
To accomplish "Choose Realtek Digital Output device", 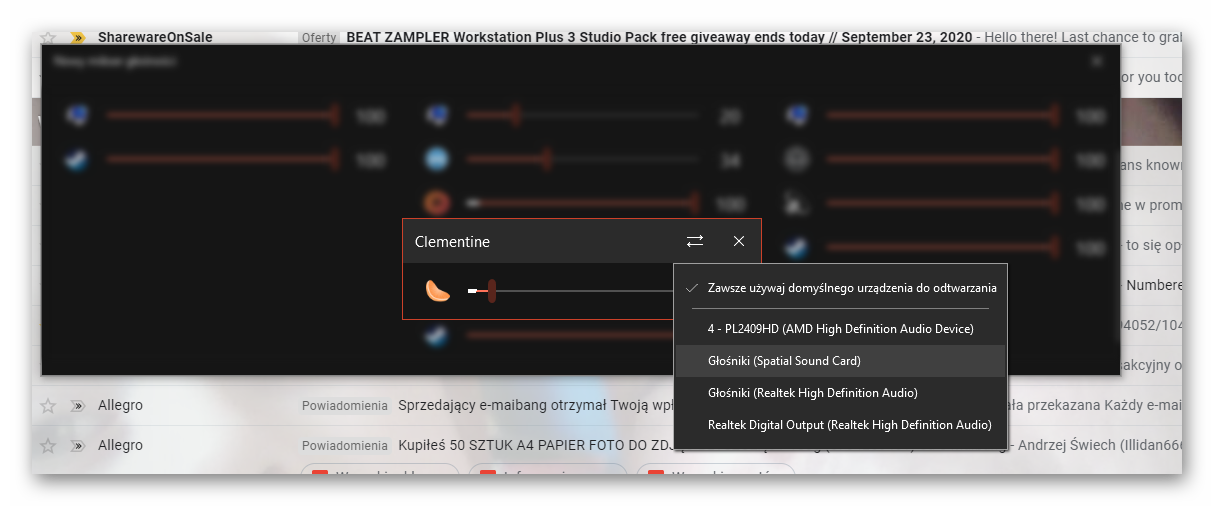I will tap(841, 425).
